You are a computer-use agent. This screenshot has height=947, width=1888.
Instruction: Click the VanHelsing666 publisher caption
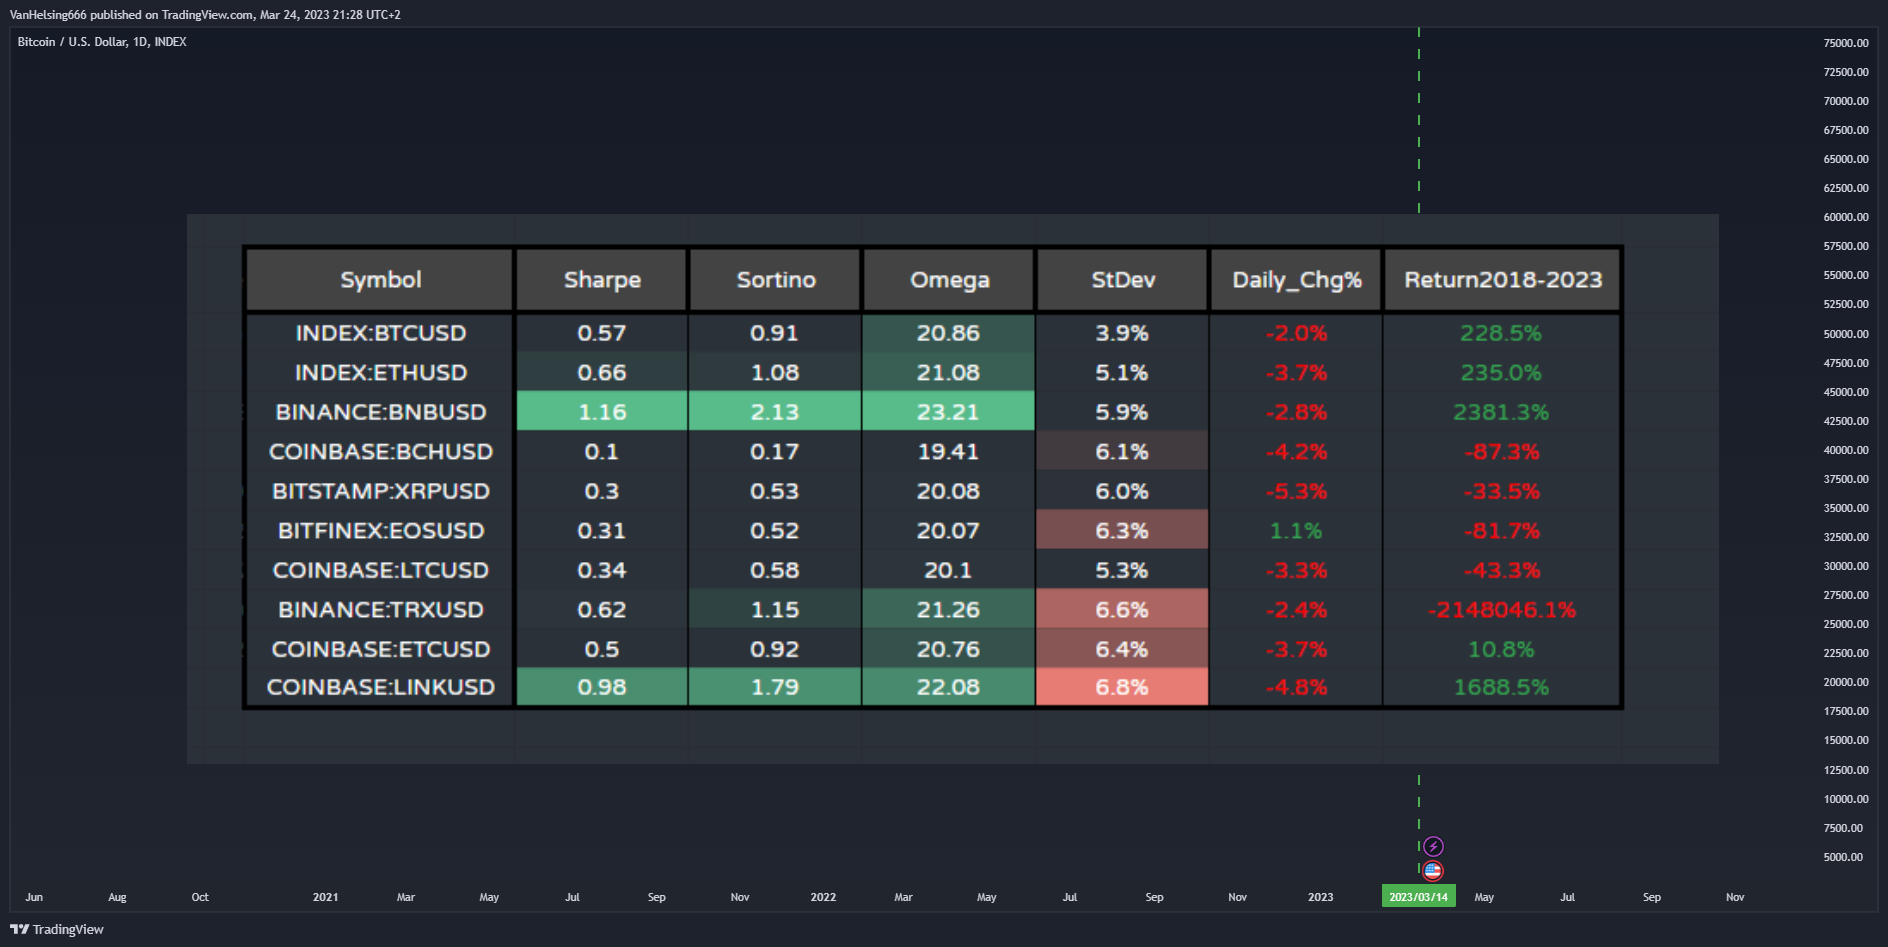coord(205,15)
